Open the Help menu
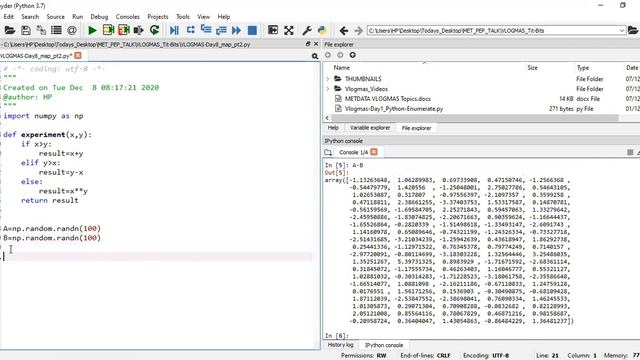This screenshot has height=360, width=640. pos(224,17)
